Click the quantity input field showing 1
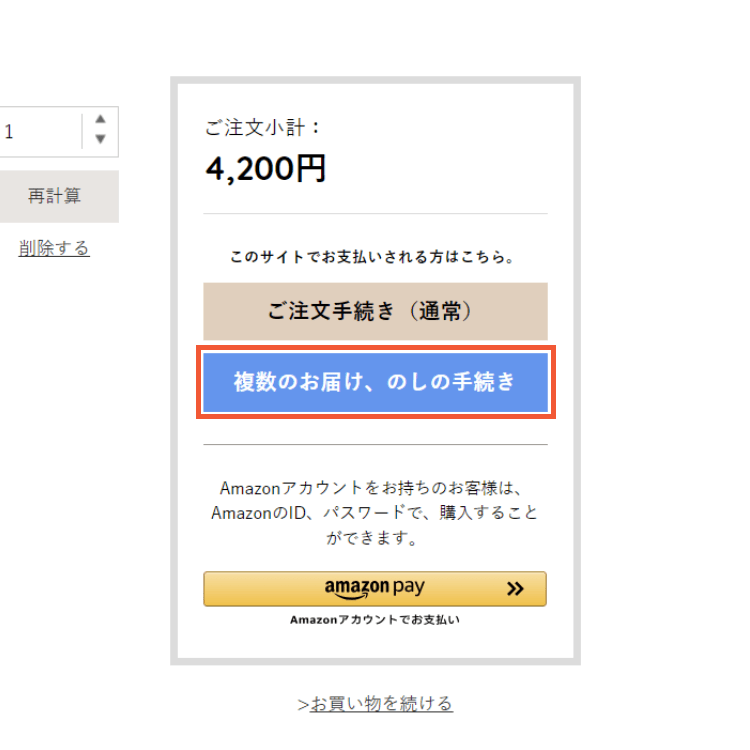 point(40,132)
